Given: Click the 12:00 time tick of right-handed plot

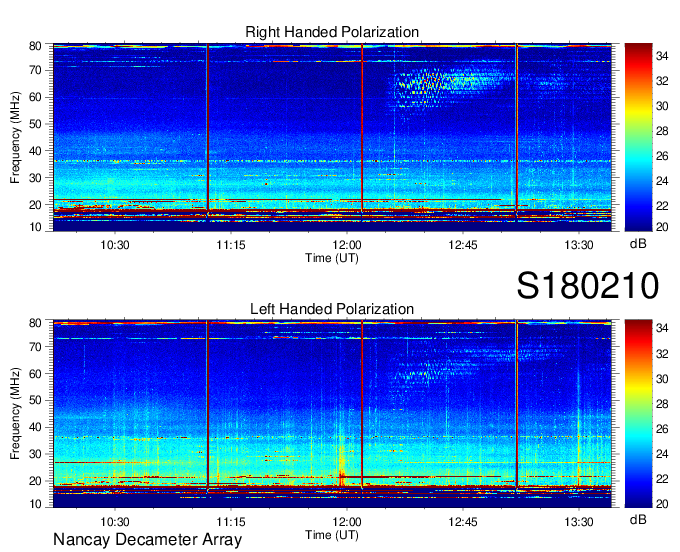Looking at the screenshot, I should [347, 245].
